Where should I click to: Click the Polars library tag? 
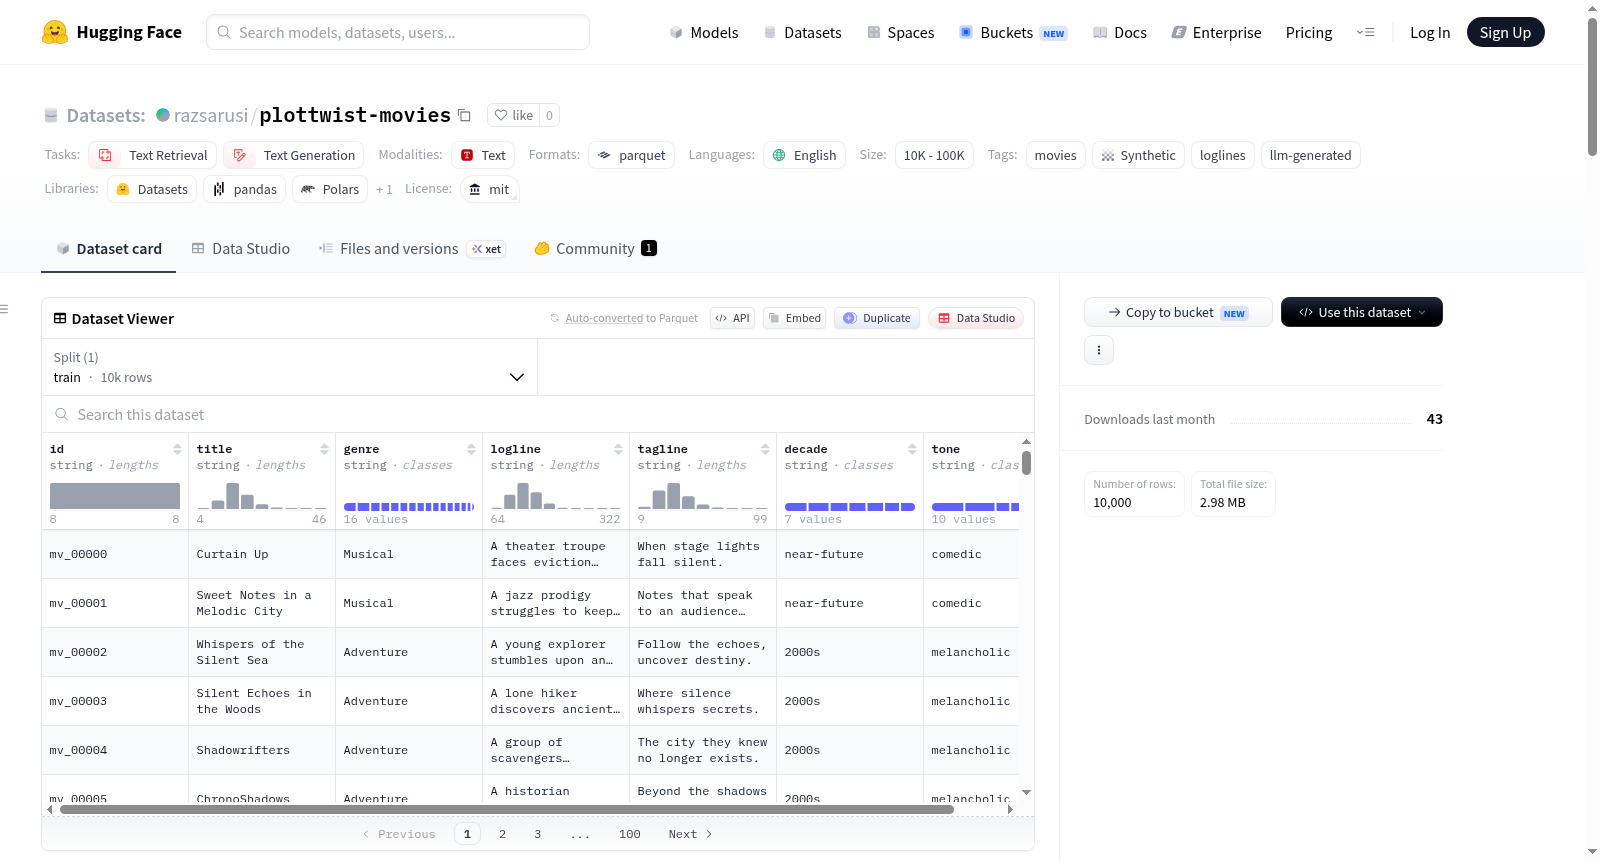click(x=330, y=189)
